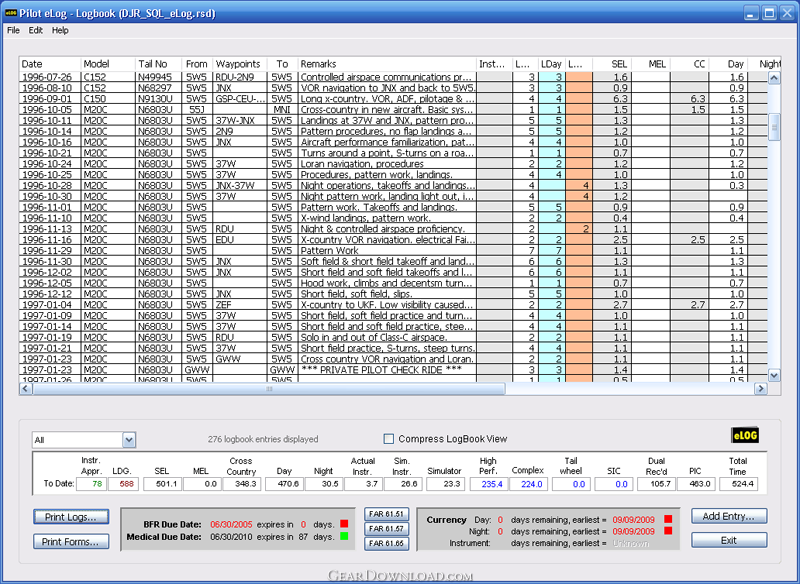Click the vertical scrollbar thumb

[774, 126]
